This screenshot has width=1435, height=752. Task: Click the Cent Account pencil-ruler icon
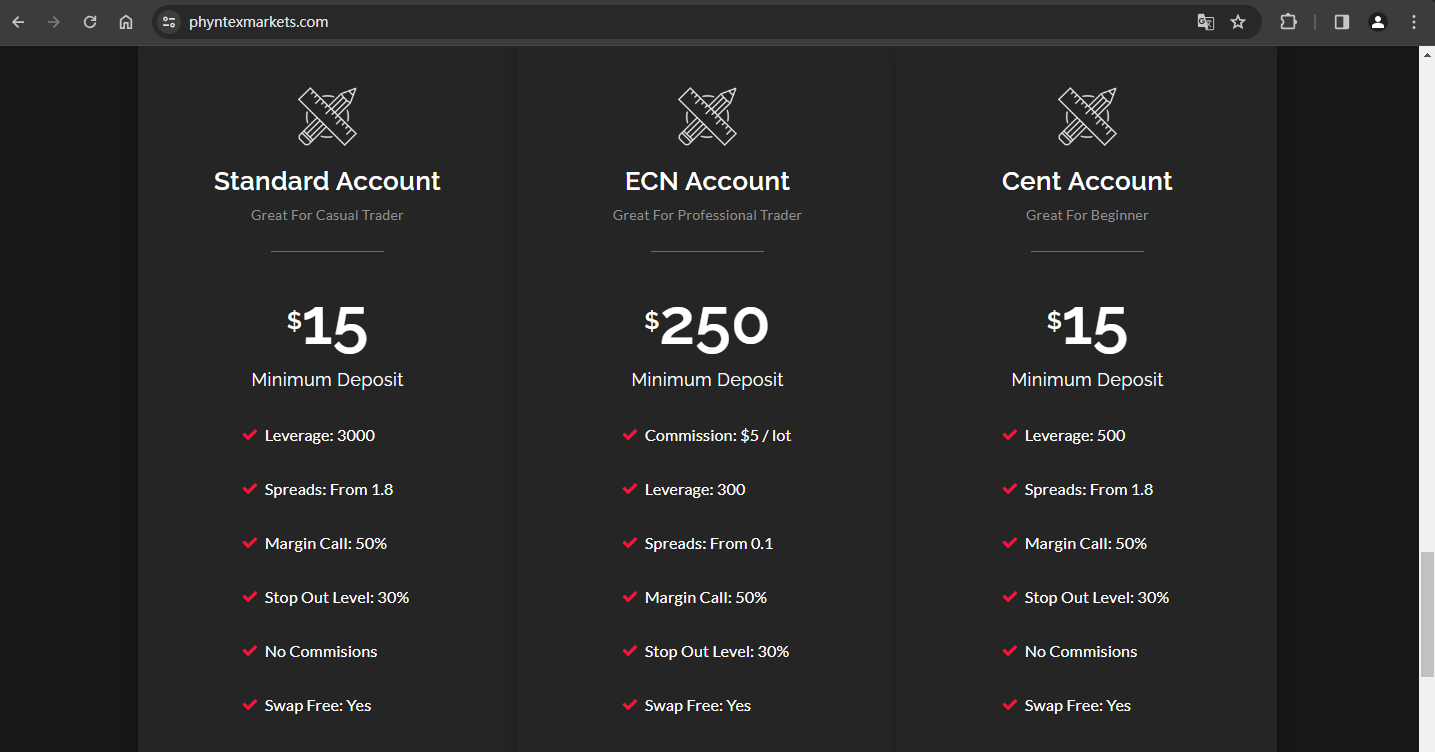tap(1087, 116)
